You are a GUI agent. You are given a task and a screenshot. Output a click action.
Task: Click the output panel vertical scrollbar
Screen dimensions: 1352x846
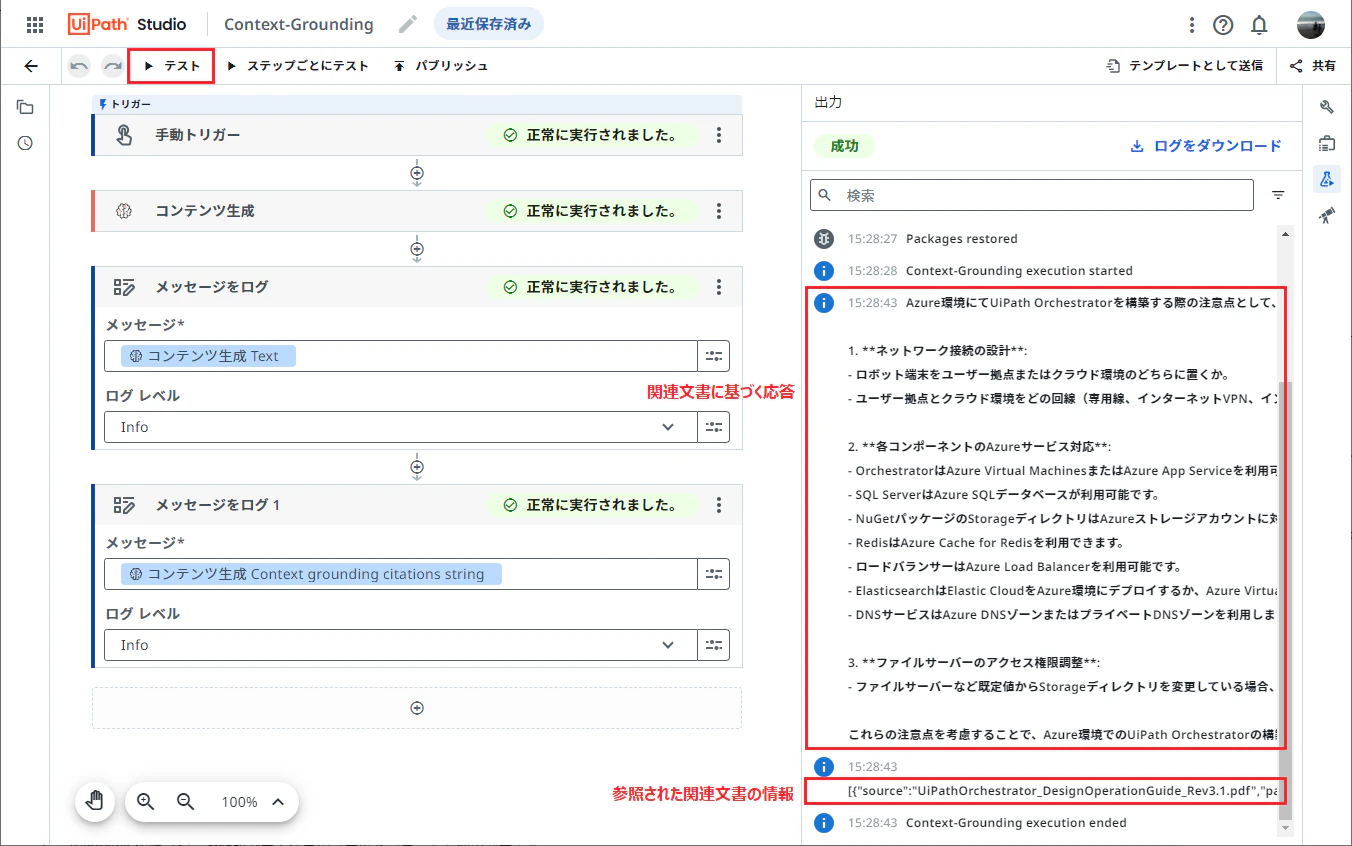pos(1285,600)
